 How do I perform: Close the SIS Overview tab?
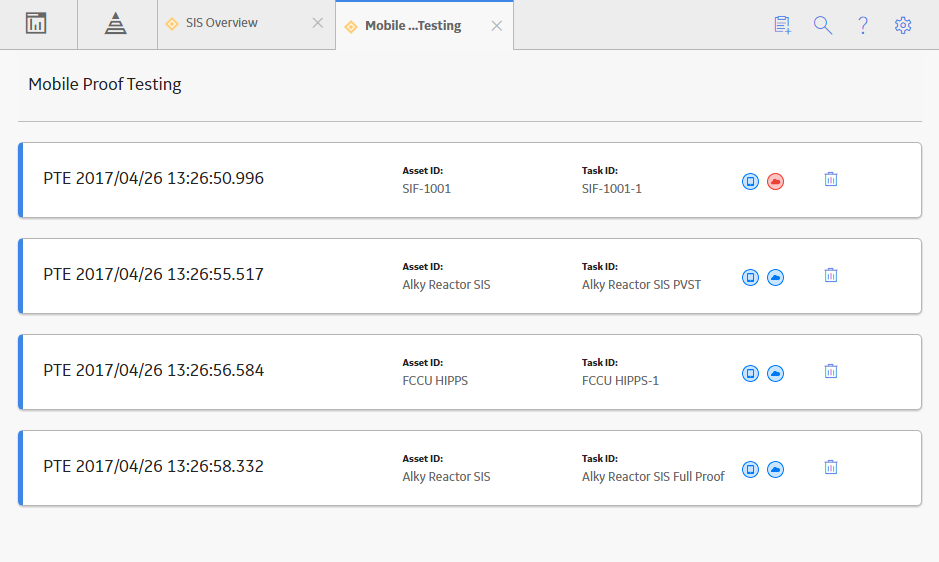(318, 23)
